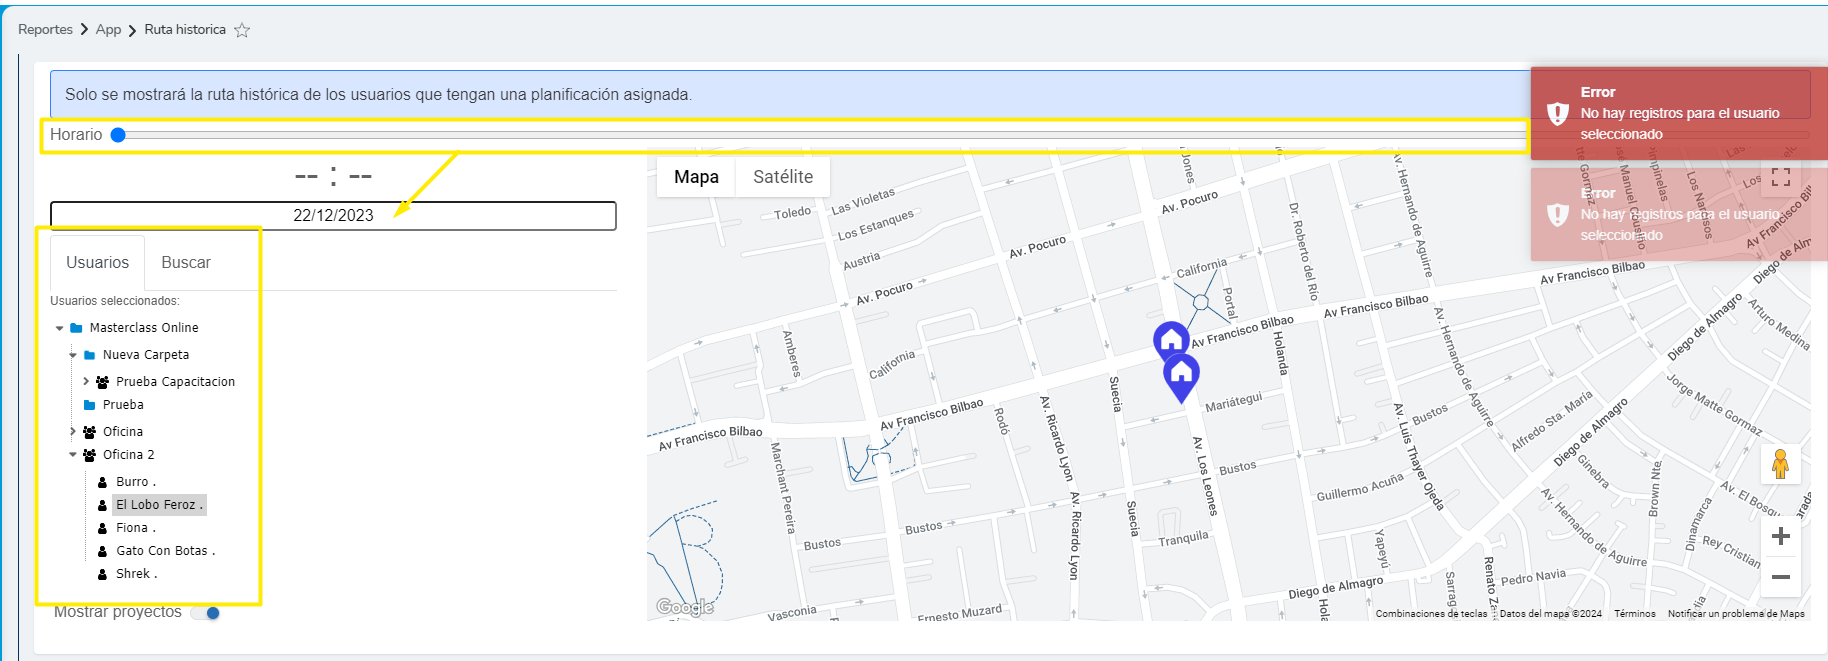Toggle the Mostrar proyectos switch

tap(207, 613)
